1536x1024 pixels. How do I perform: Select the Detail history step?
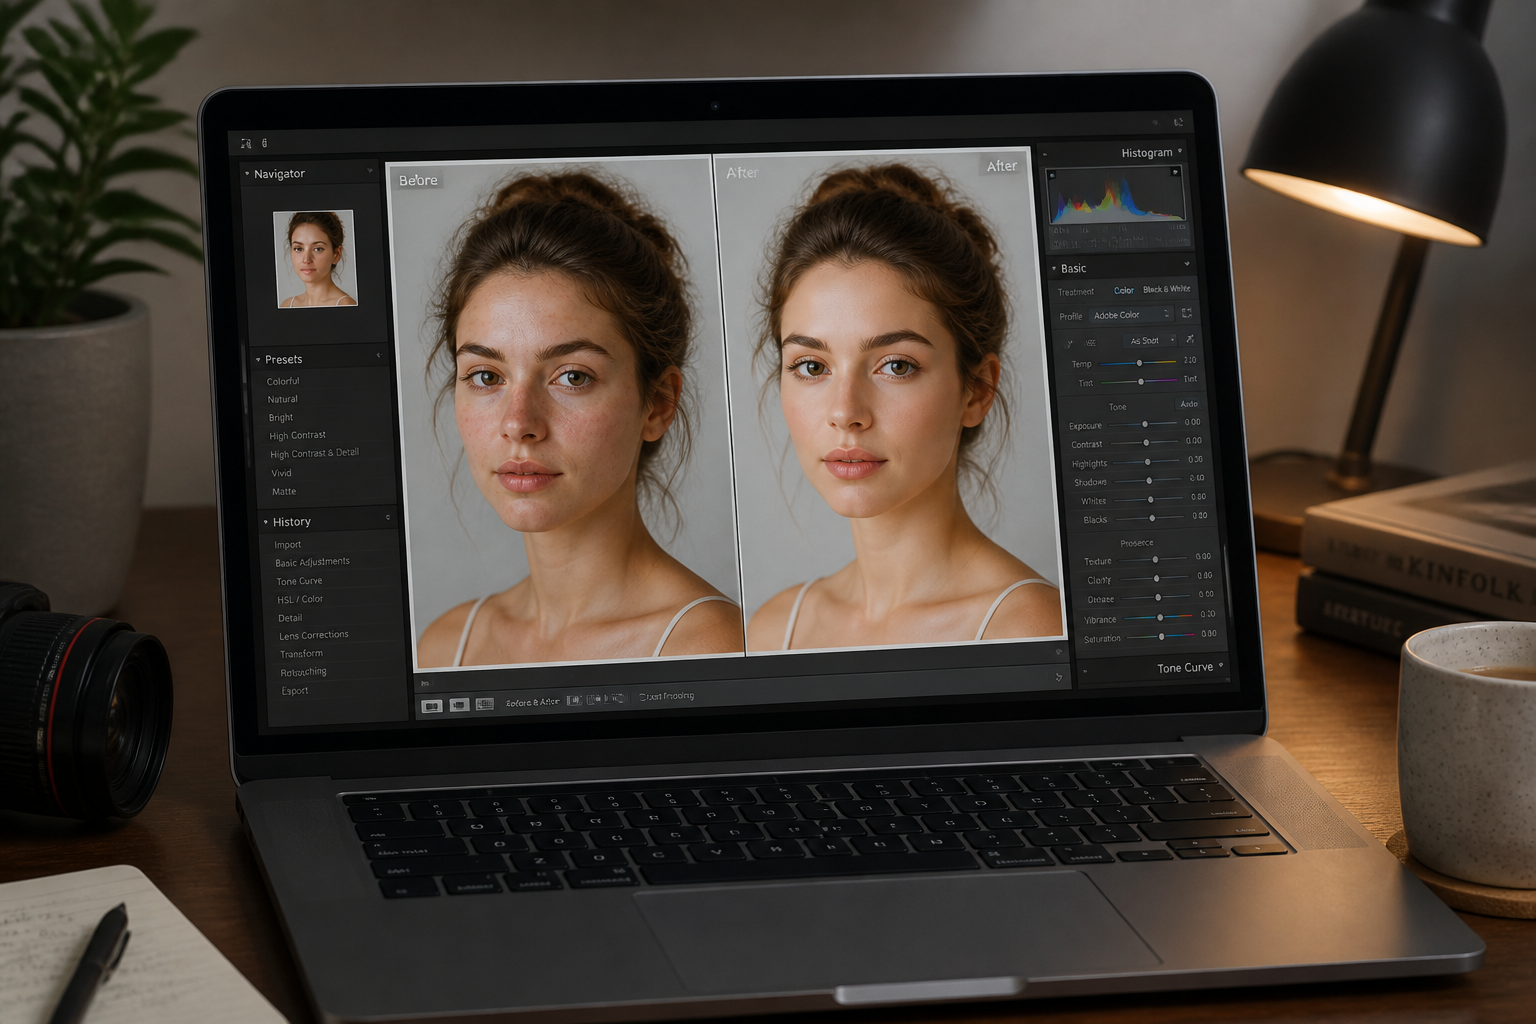click(290, 618)
